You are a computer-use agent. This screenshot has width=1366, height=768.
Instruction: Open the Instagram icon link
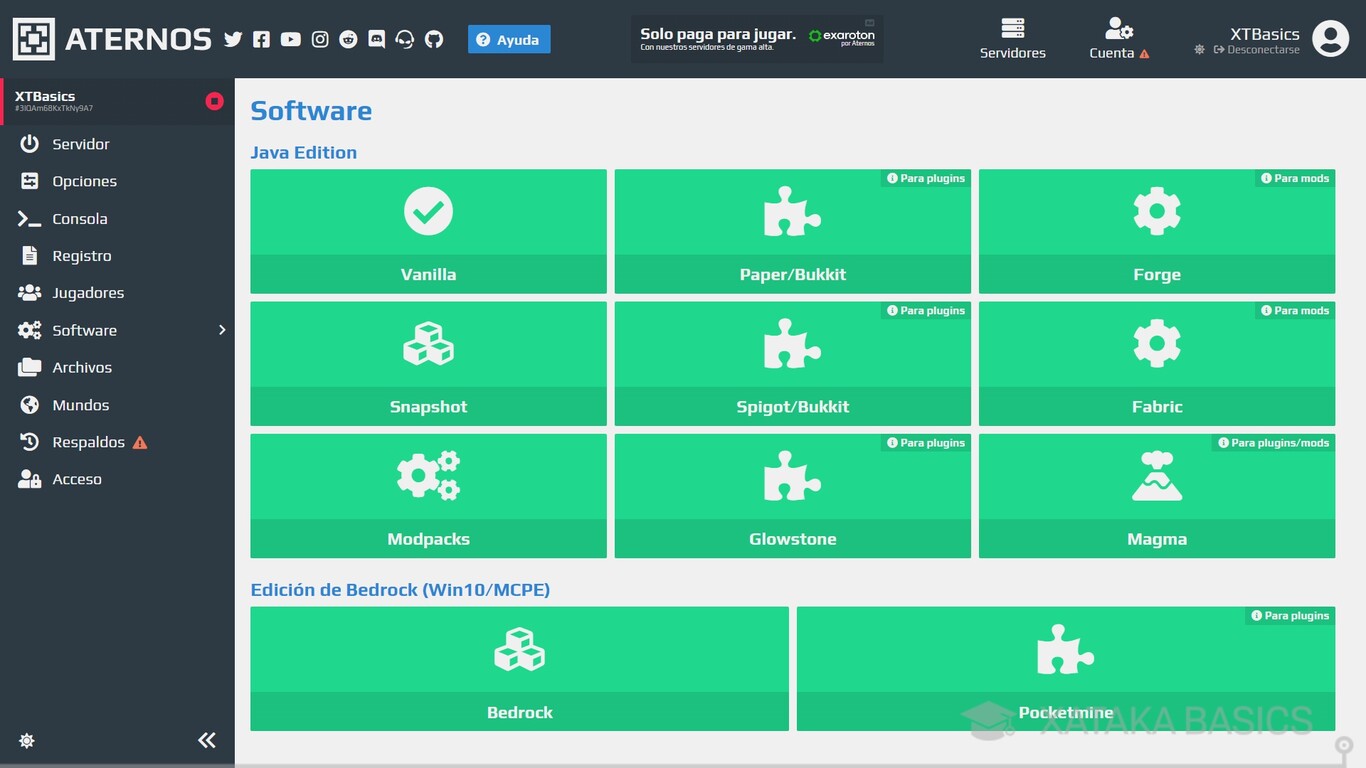[319, 40]
